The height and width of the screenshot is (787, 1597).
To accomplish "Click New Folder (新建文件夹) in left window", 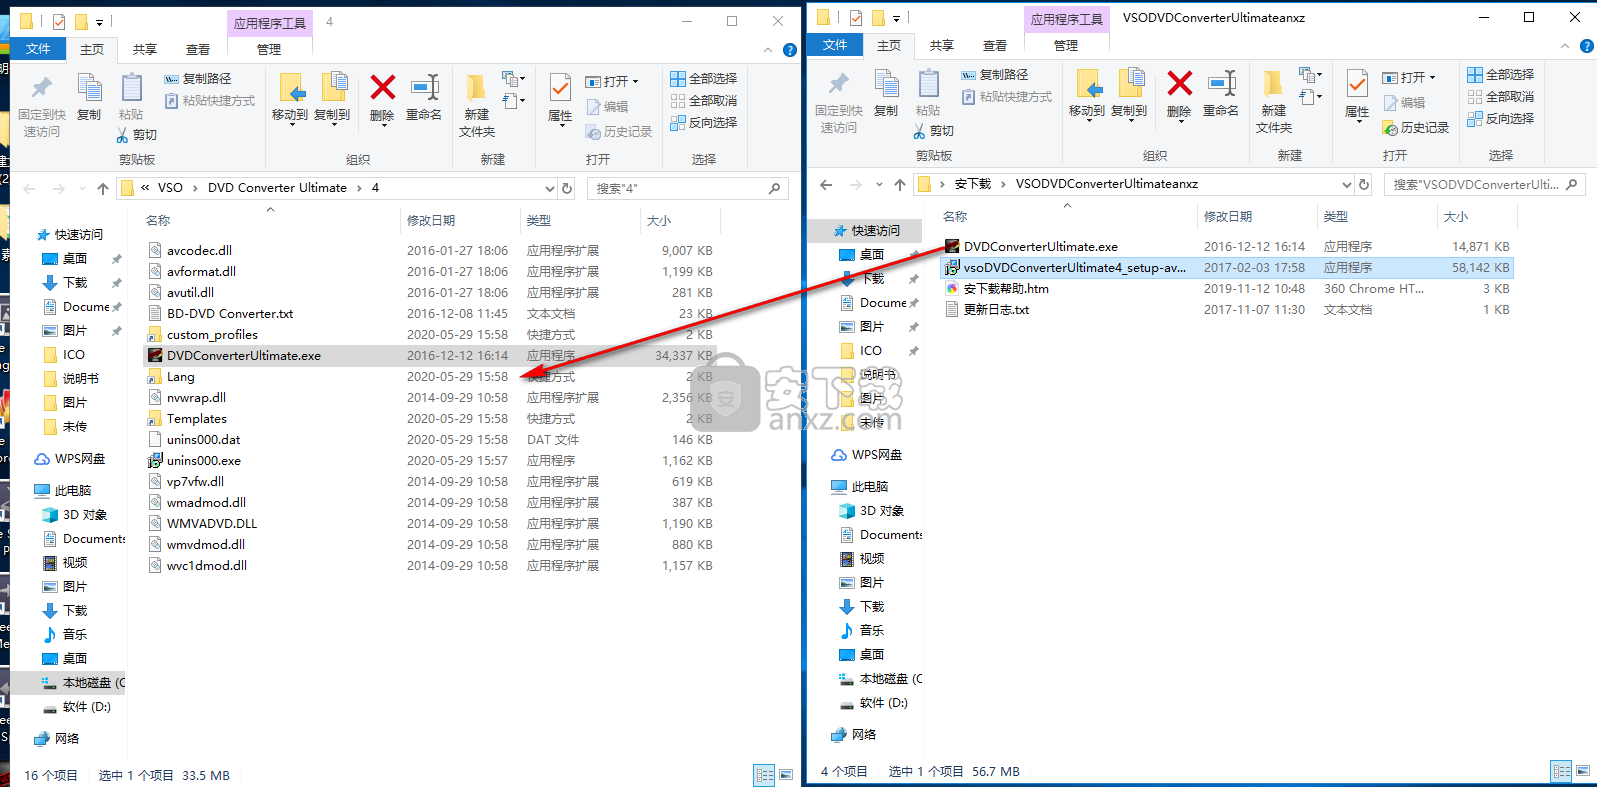I will (477, 105).
